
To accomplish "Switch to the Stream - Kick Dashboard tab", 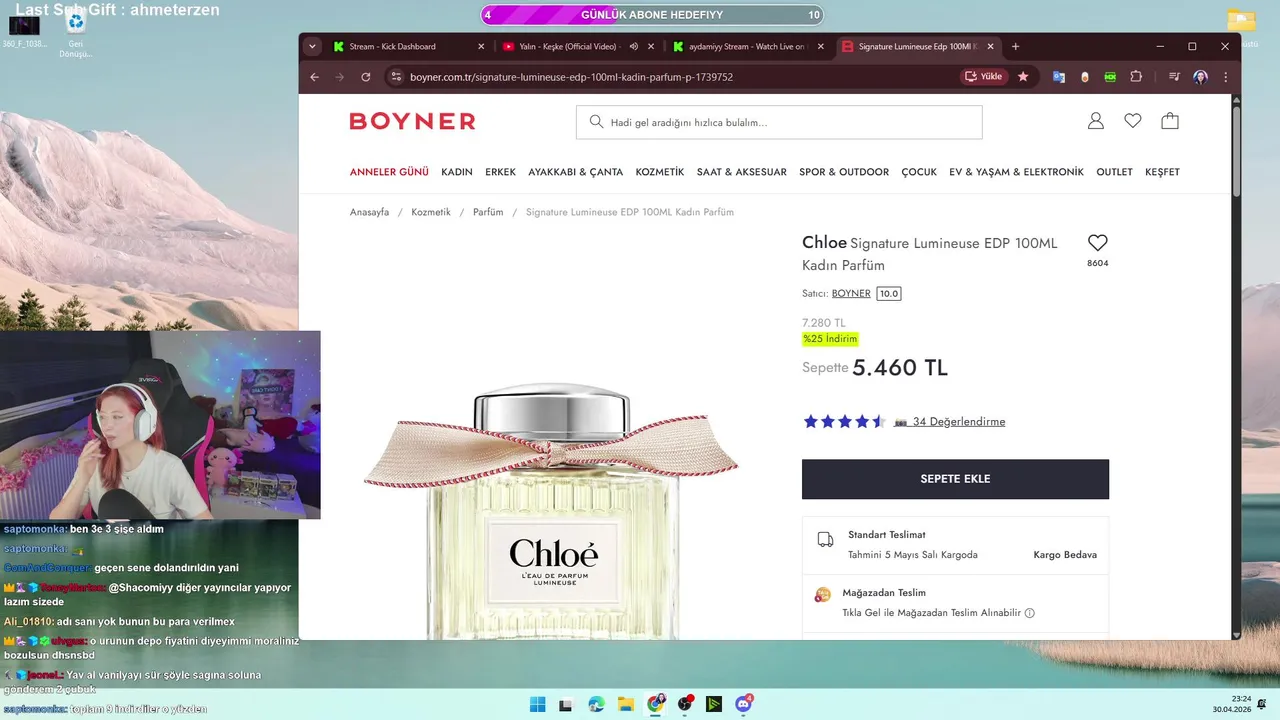I will click(408, 46).
